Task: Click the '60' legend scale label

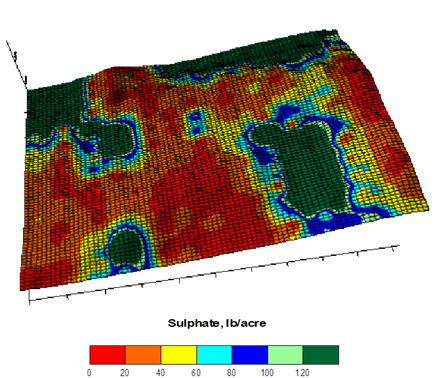Action: (x=196, y=372)
